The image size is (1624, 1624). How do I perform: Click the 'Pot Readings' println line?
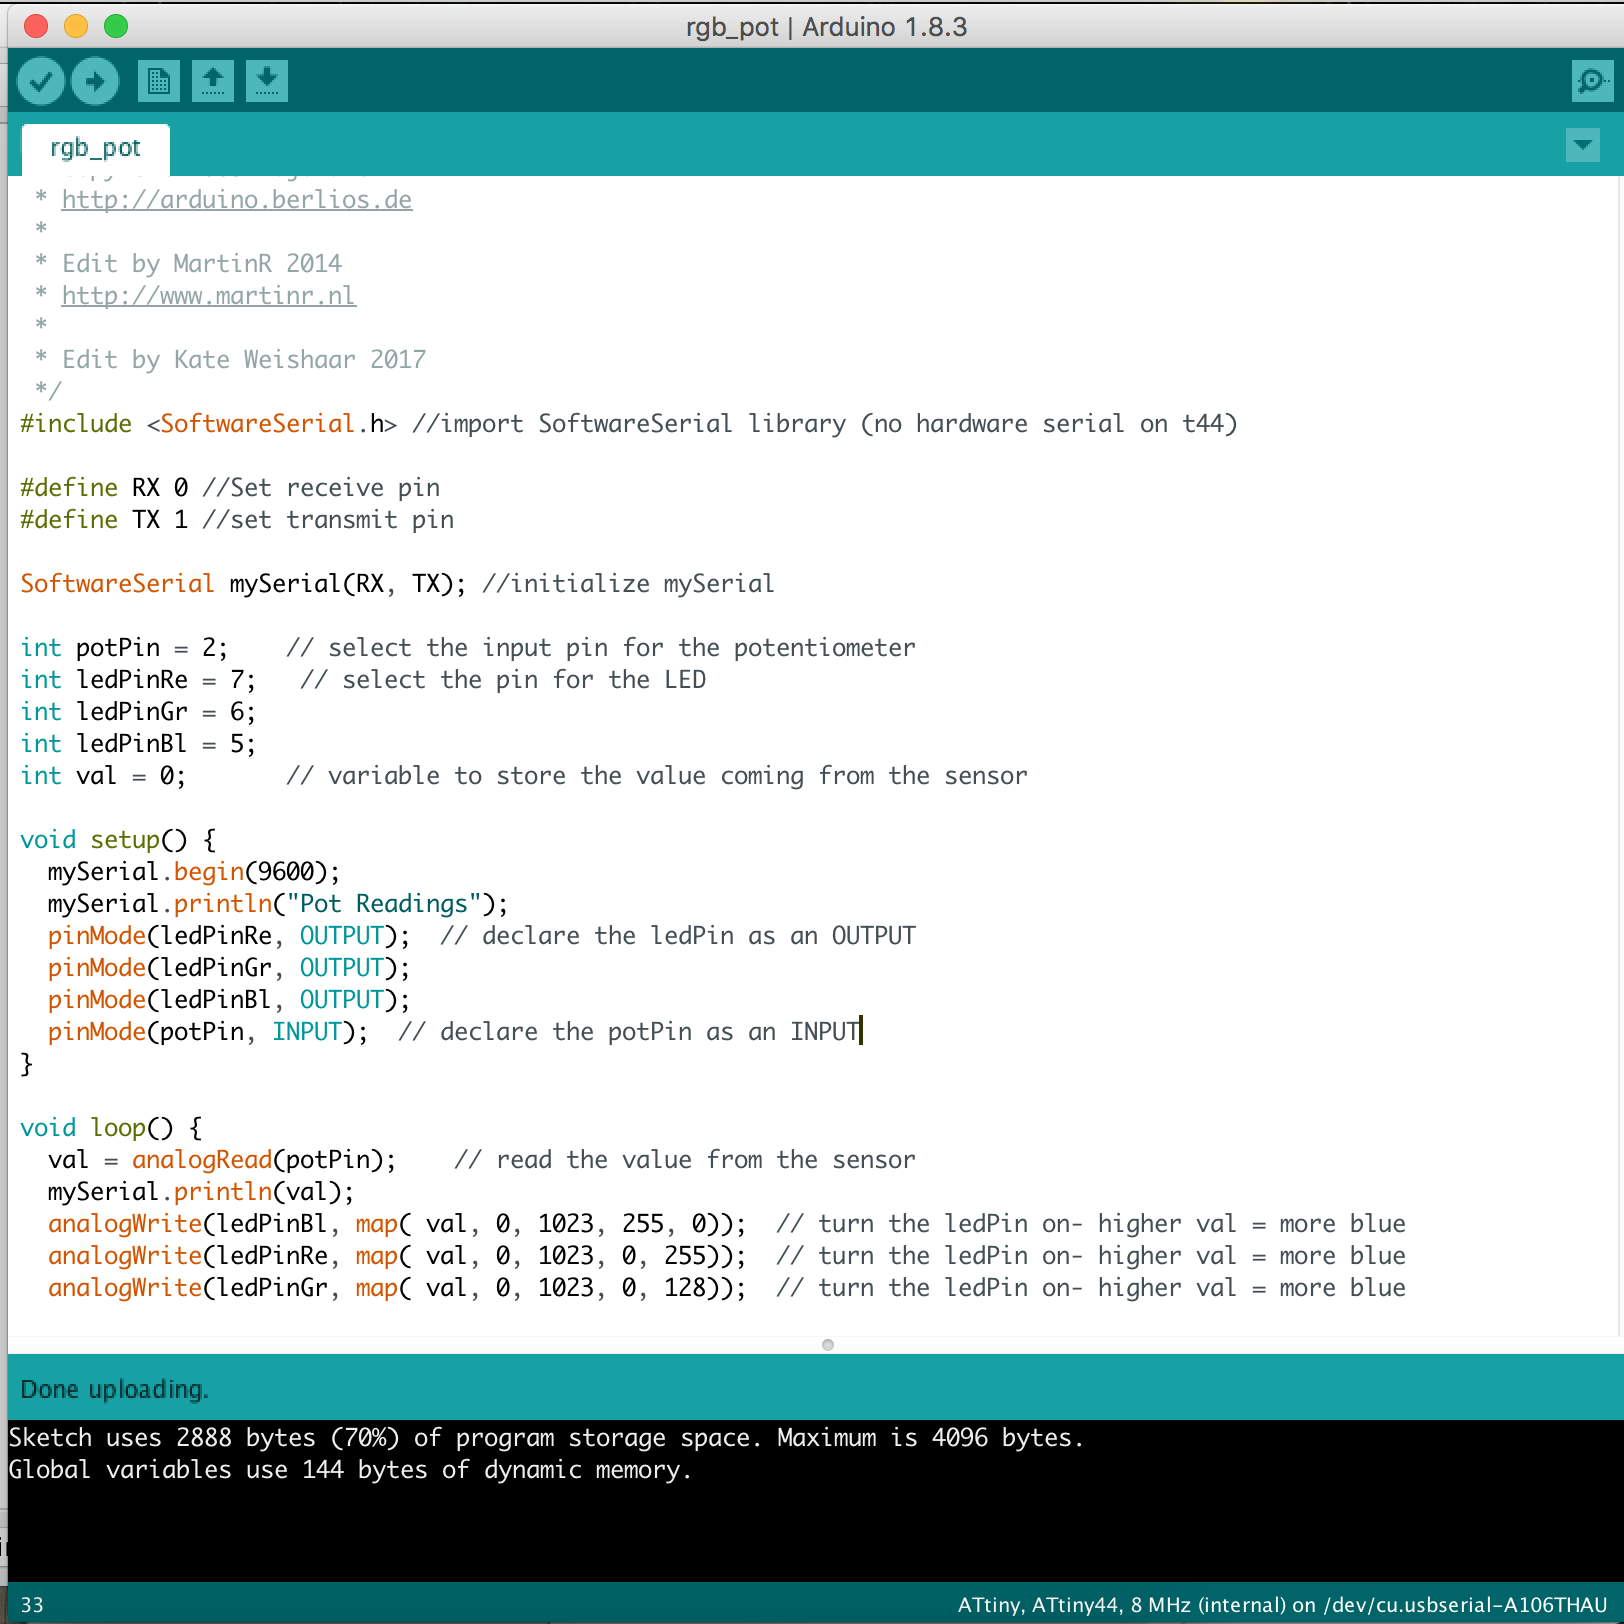(278, 903)
